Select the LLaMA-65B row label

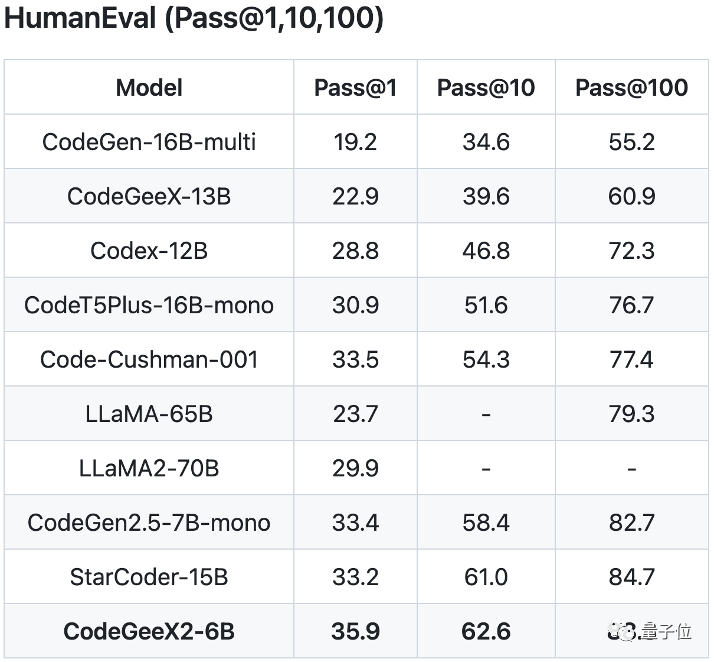[x=149, y=414]
